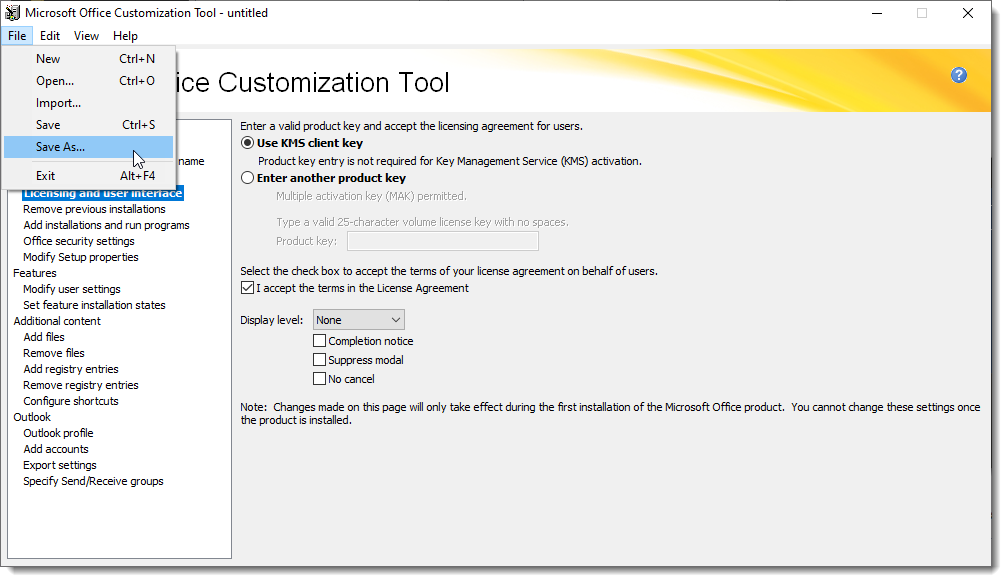Click the Product key input field
This screenshot has height=582, width=1007.
point(442,241)
